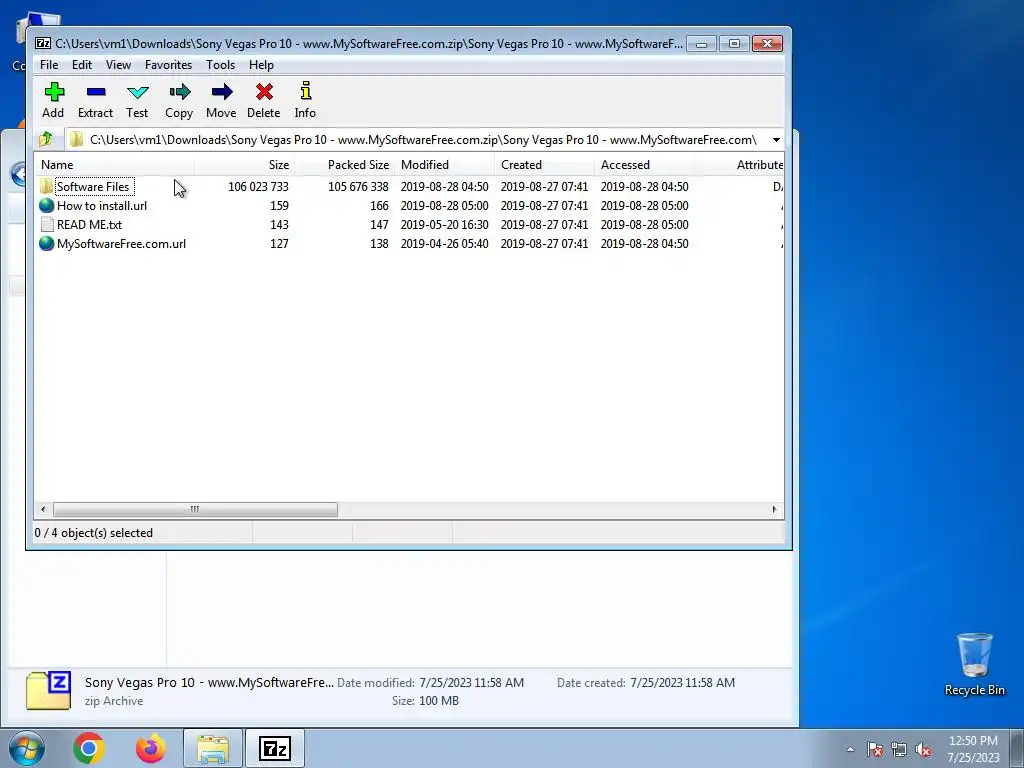Open the Favorites menu

point(168,65)
